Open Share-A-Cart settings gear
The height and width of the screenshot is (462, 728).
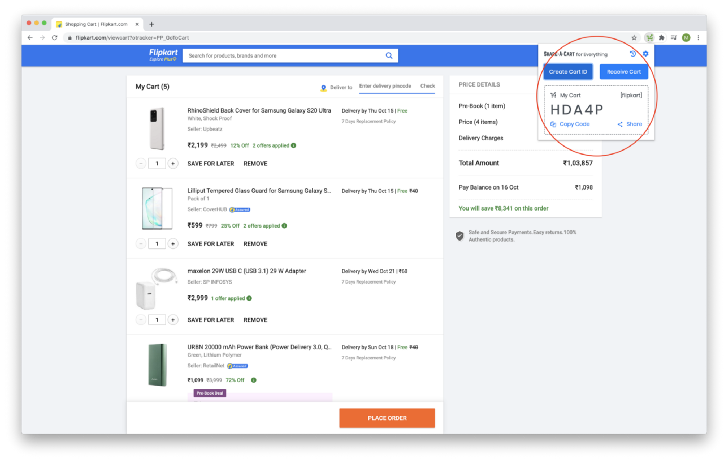pyautogui.click(x=645, y=54)
